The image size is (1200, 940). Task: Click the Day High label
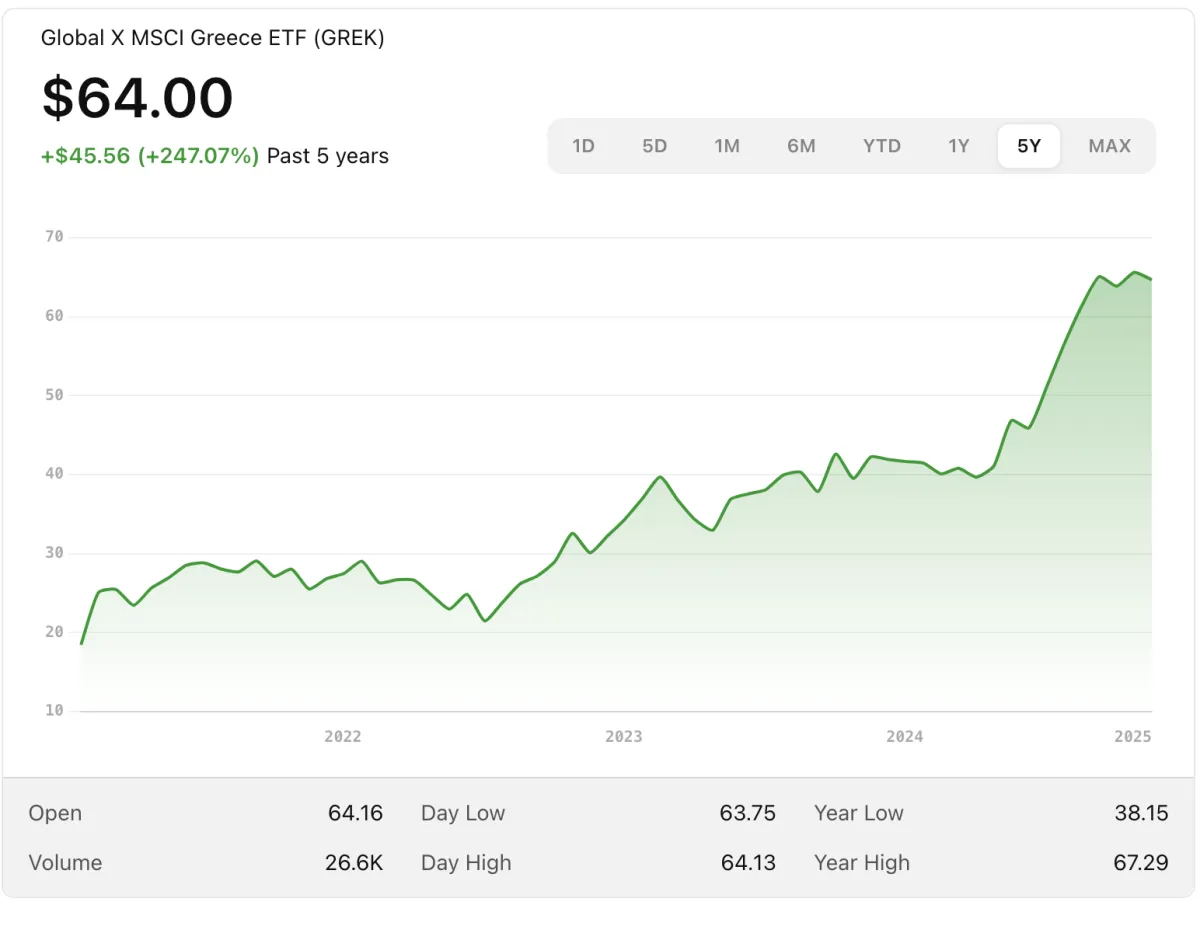[466, 863]
